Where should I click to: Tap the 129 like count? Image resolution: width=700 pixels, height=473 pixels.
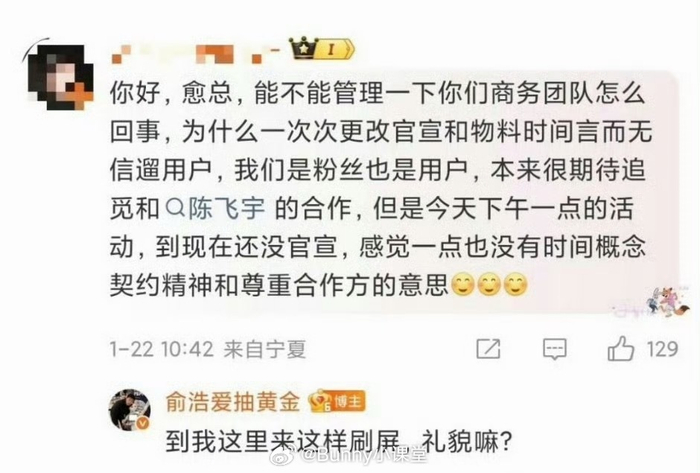tap(662, 349)
